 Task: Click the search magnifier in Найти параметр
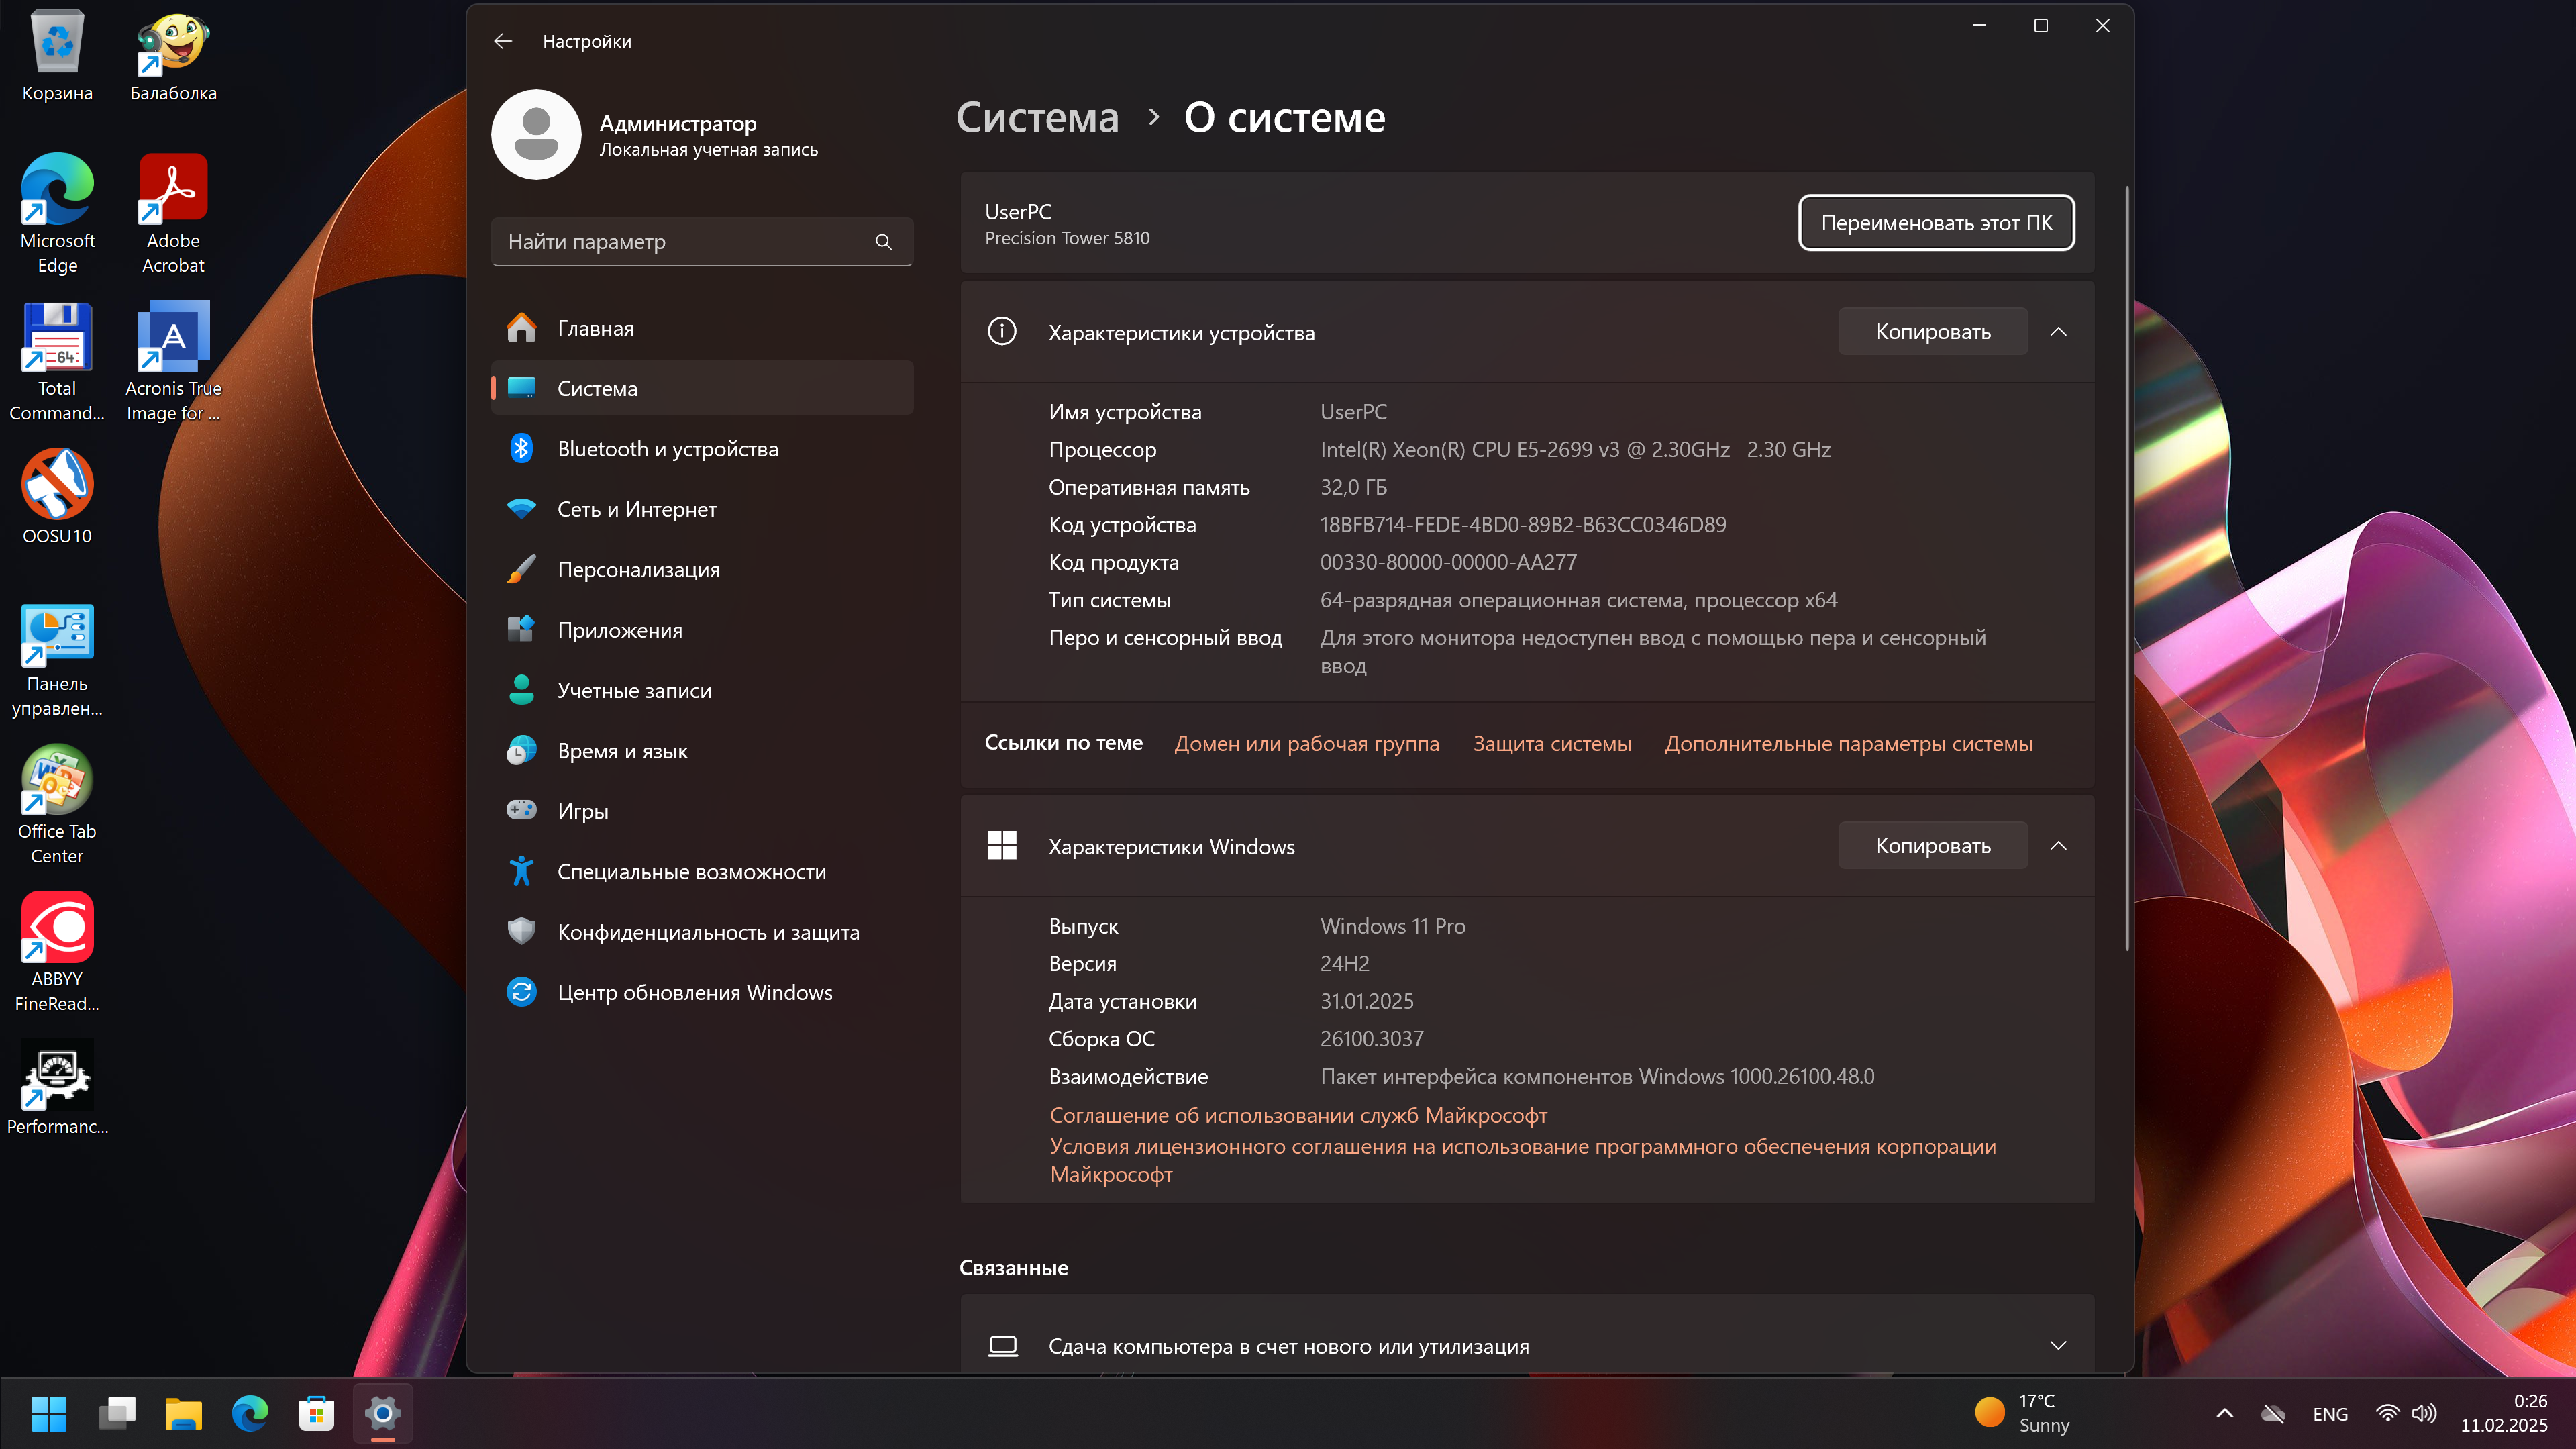(883, 241)
